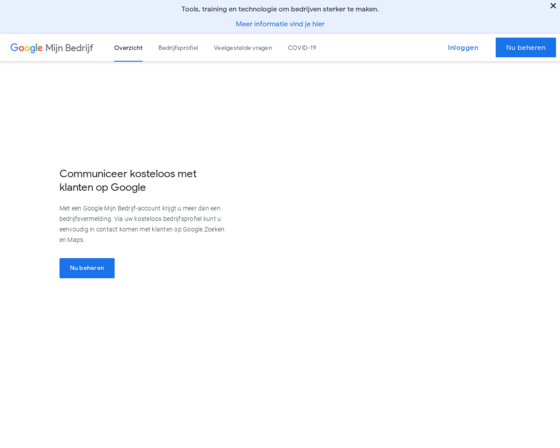Image resolution: width=560 pixels, height=448 pixels.
Task: Close the top announcement banner
Action: pyautogui.click(x=553, y=6)
